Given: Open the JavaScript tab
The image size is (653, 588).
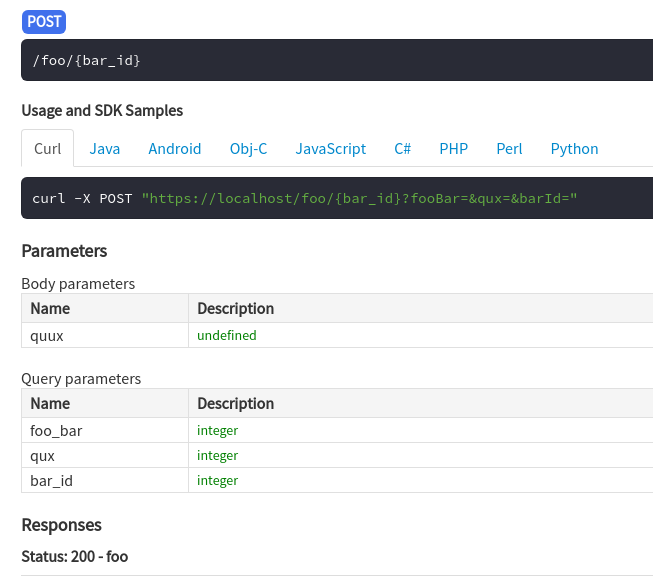Looking at the screenshot, I should point(330,149).
